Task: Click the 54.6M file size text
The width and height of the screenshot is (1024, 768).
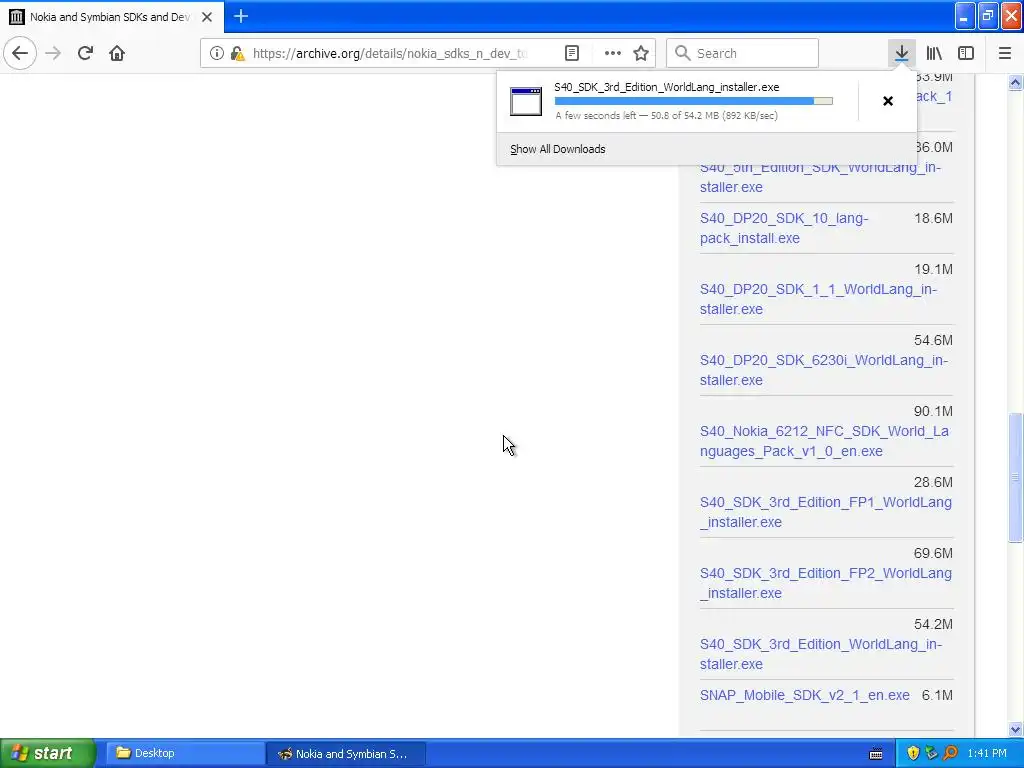Action: (933, 340)
